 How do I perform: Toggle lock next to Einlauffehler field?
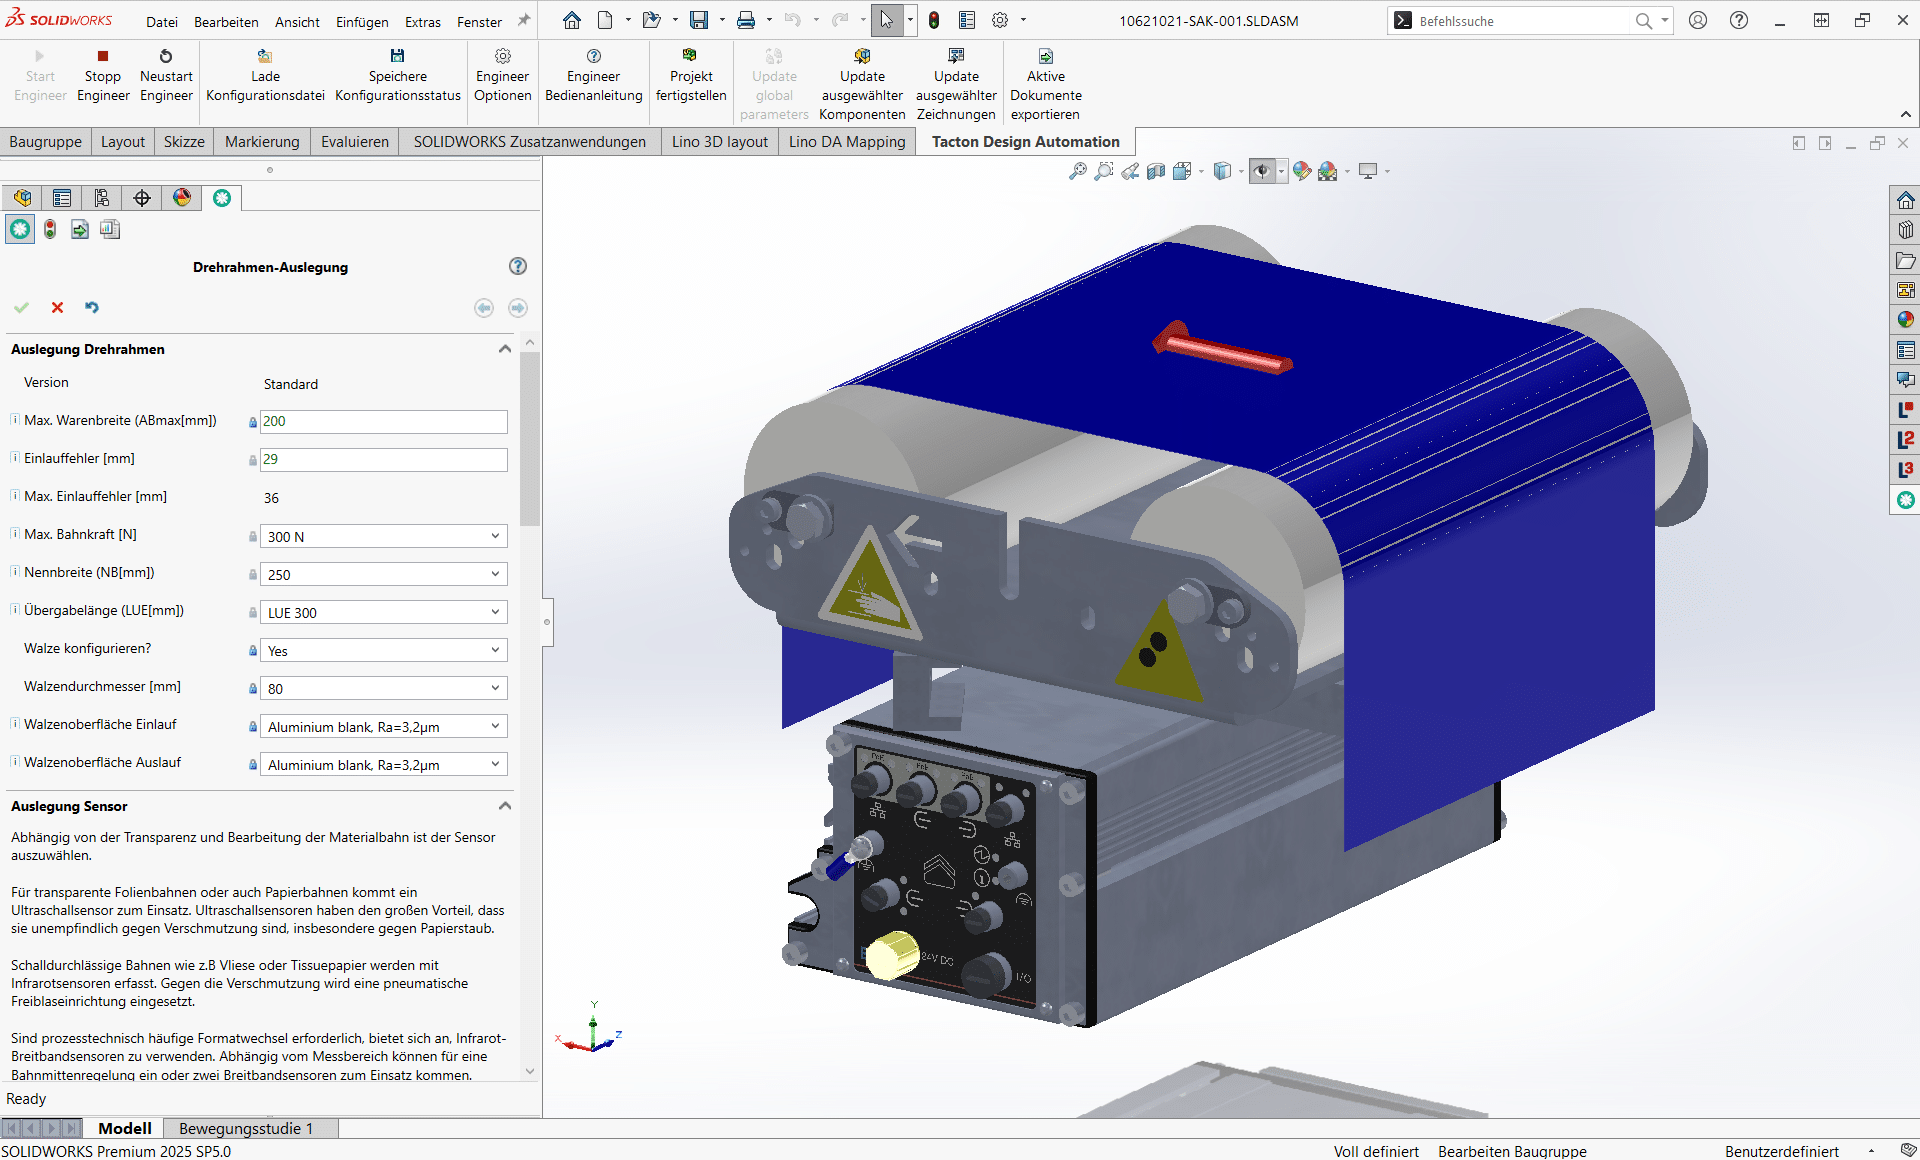253,460
